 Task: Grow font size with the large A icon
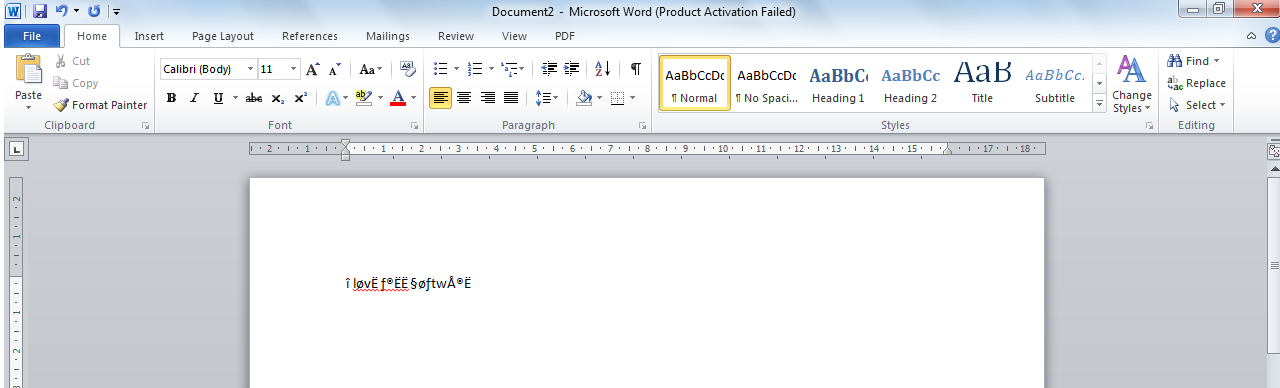click(313, 69)
